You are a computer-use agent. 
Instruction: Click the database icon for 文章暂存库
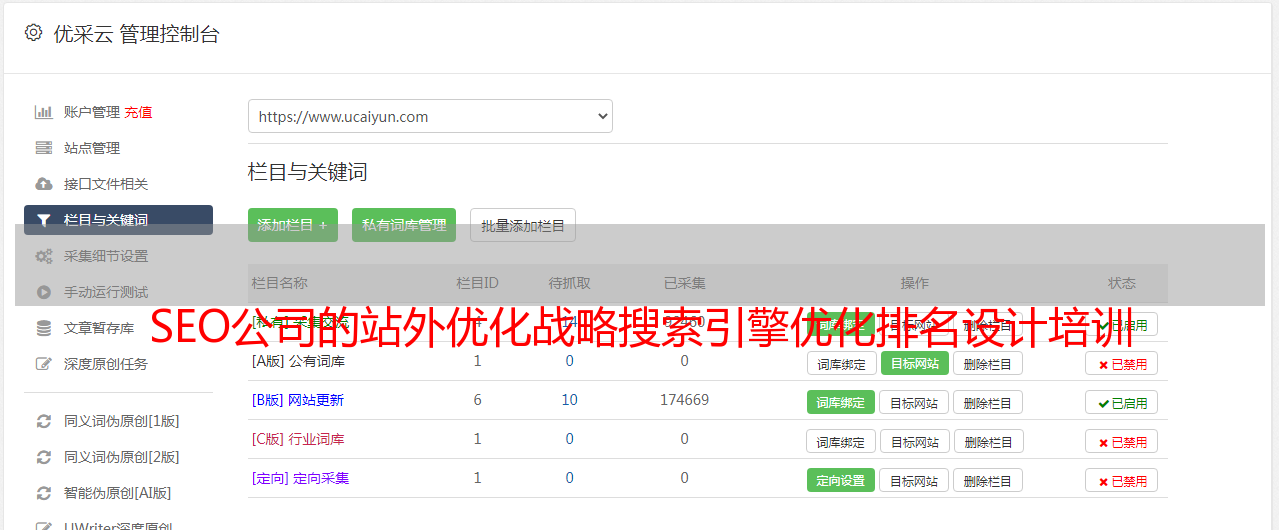[44, 328]
